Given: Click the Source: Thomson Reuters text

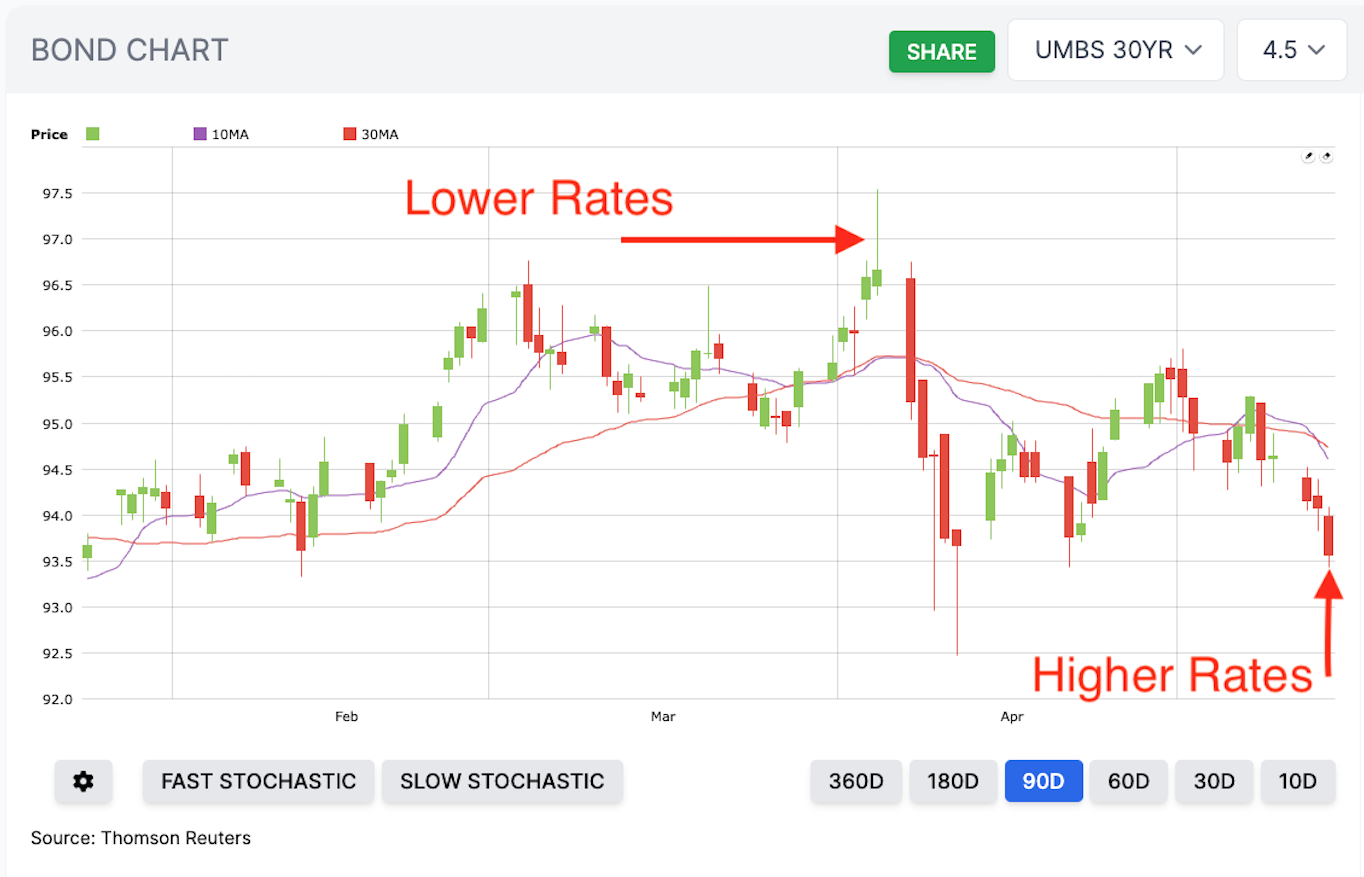Looking at the screenshot, I should 141,838.
